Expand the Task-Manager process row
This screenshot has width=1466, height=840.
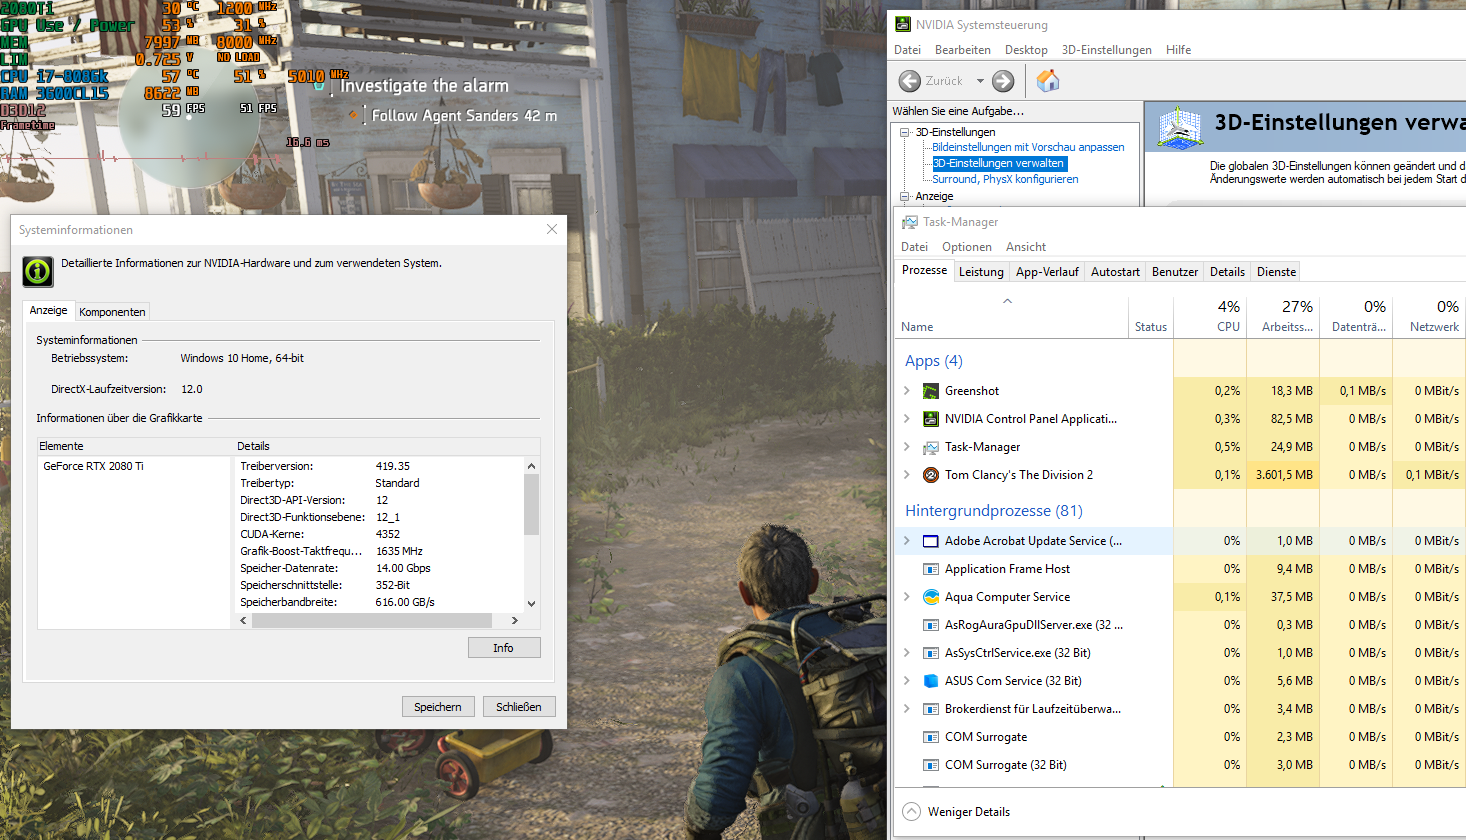click(x=907, y=447)
